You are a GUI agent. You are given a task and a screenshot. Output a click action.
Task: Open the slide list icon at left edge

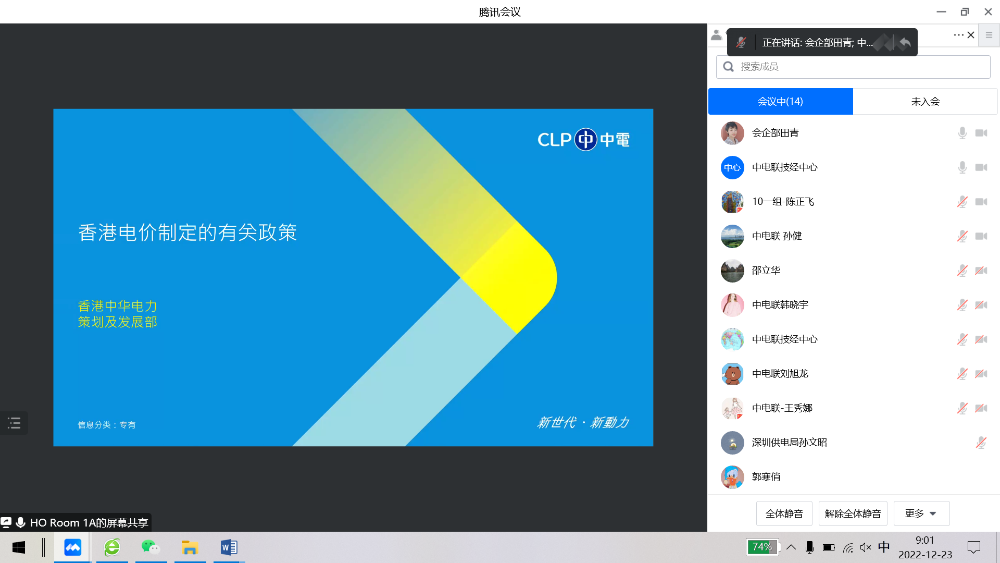14,423
